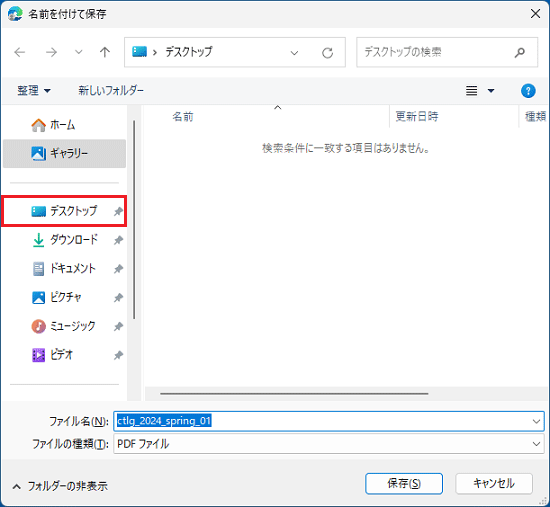This screenshot has width=550, height=507.
Task: Sort by 種類 column header
Action: [535, 116]
